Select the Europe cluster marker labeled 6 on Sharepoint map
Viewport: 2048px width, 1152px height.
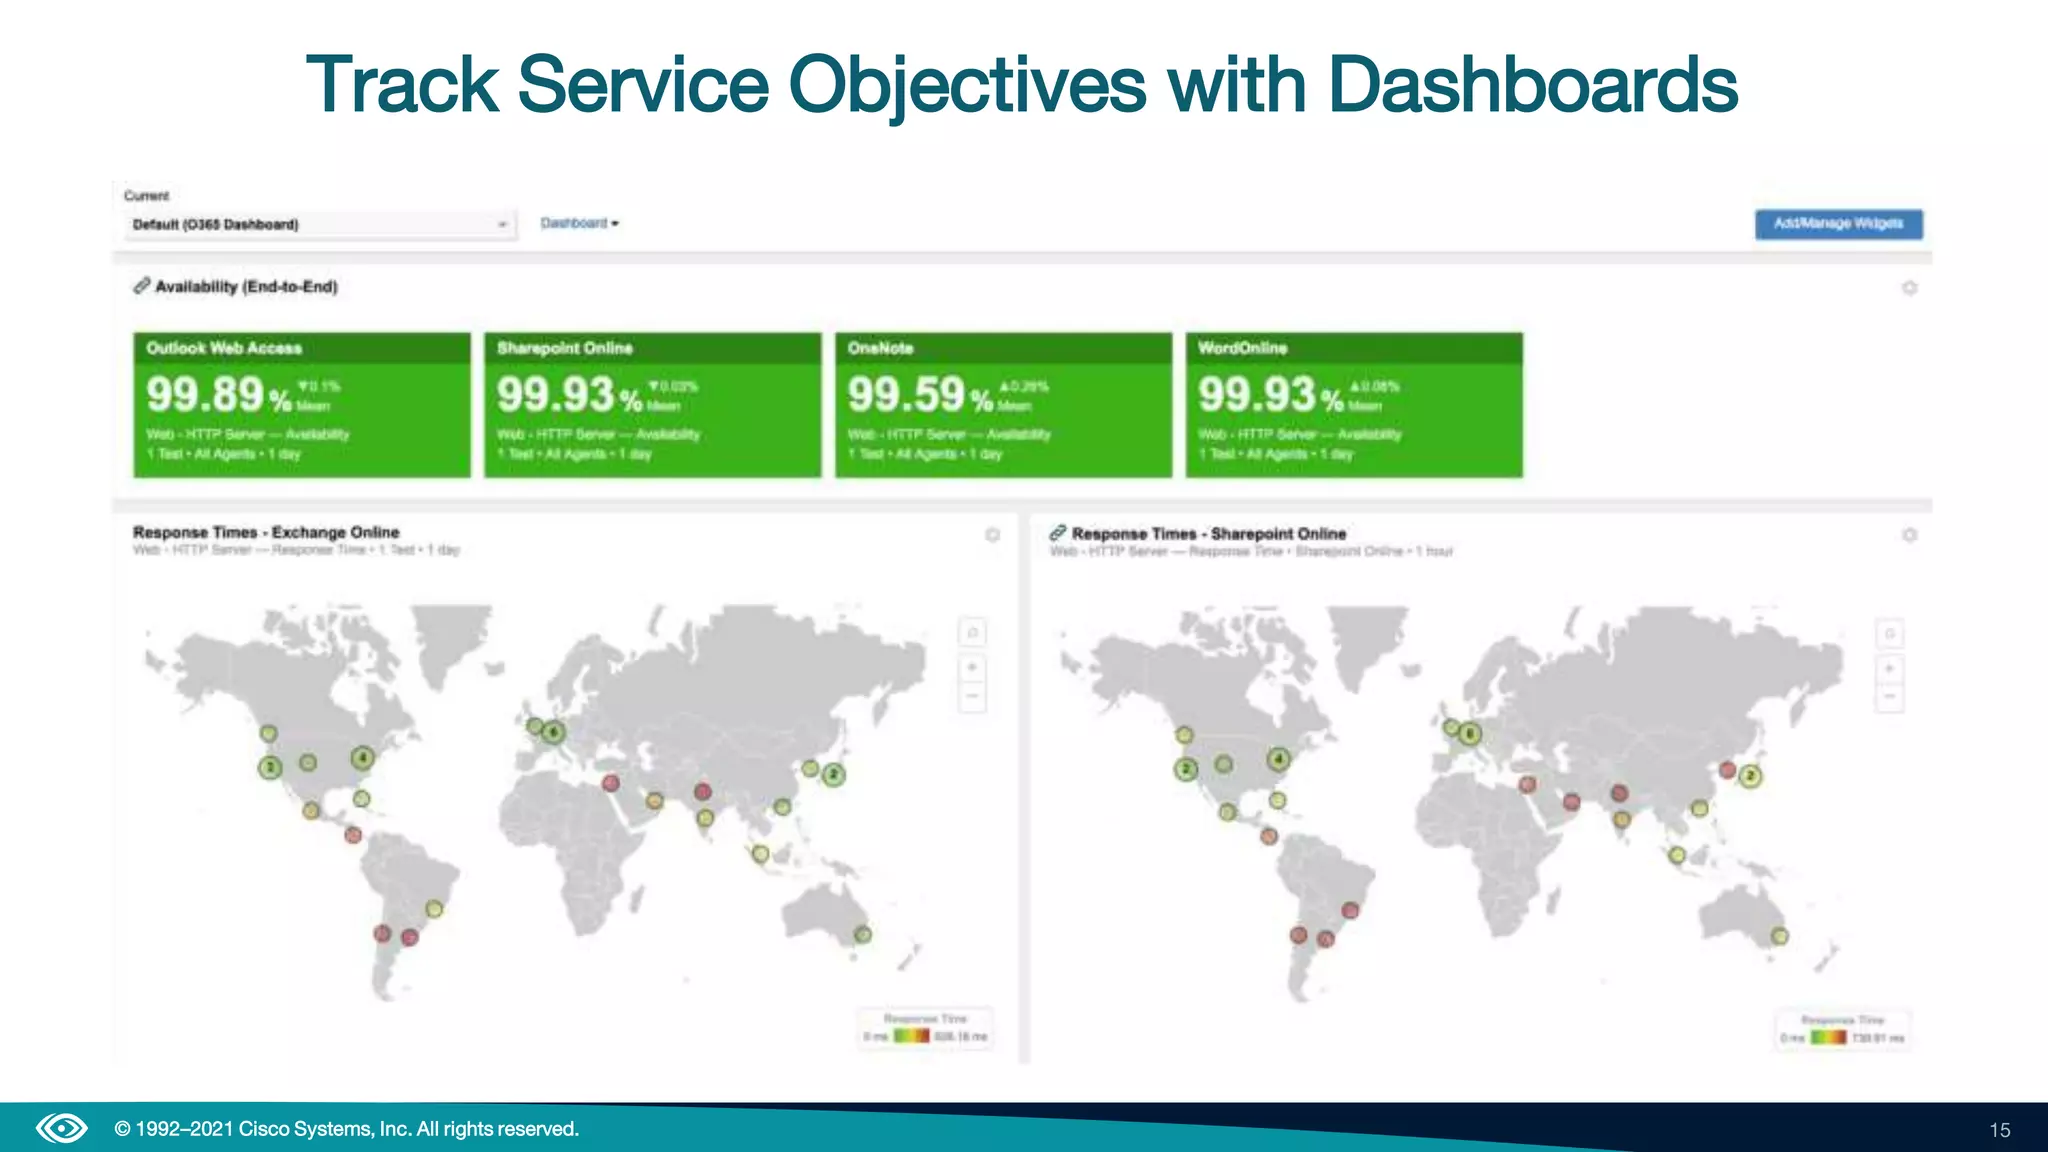coord(1469,734)
